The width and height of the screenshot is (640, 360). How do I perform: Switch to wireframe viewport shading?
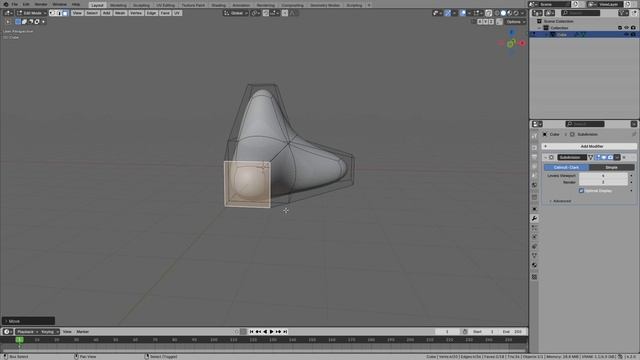click(497, 13)
